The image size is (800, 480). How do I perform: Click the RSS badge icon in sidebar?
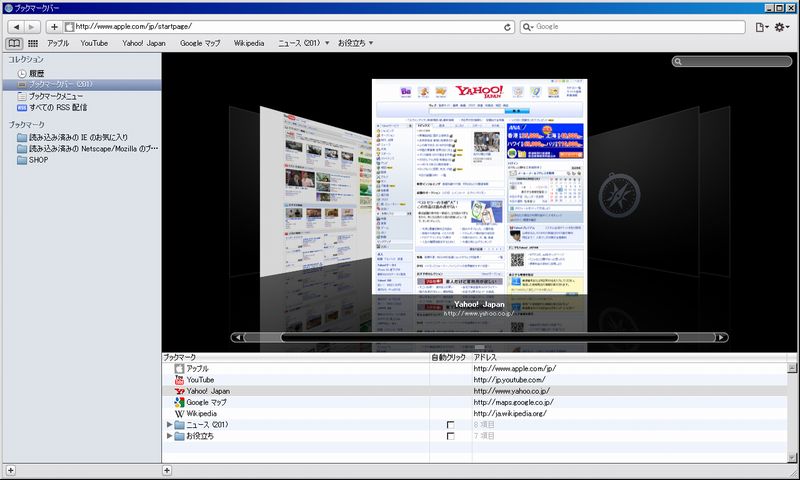22,108
